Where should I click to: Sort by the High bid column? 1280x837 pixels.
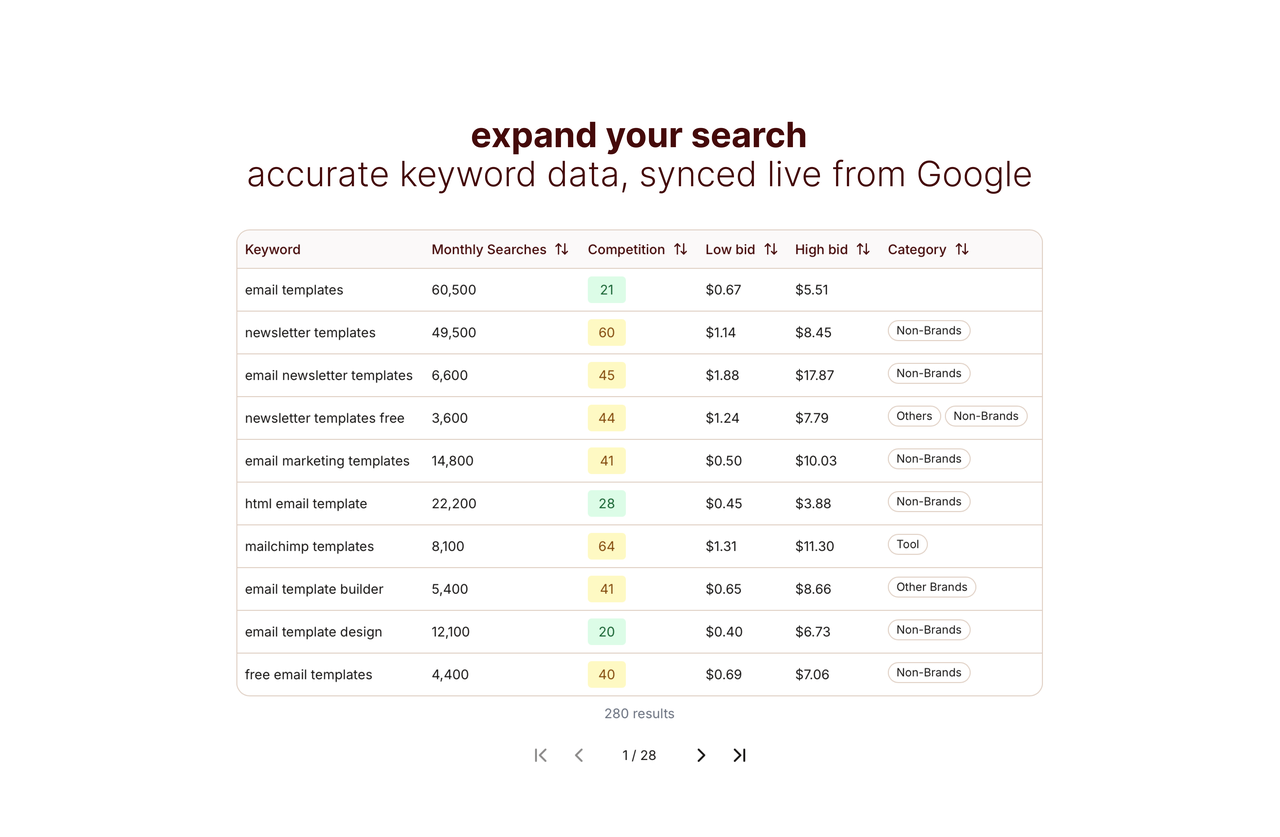(x=863, y=249)
